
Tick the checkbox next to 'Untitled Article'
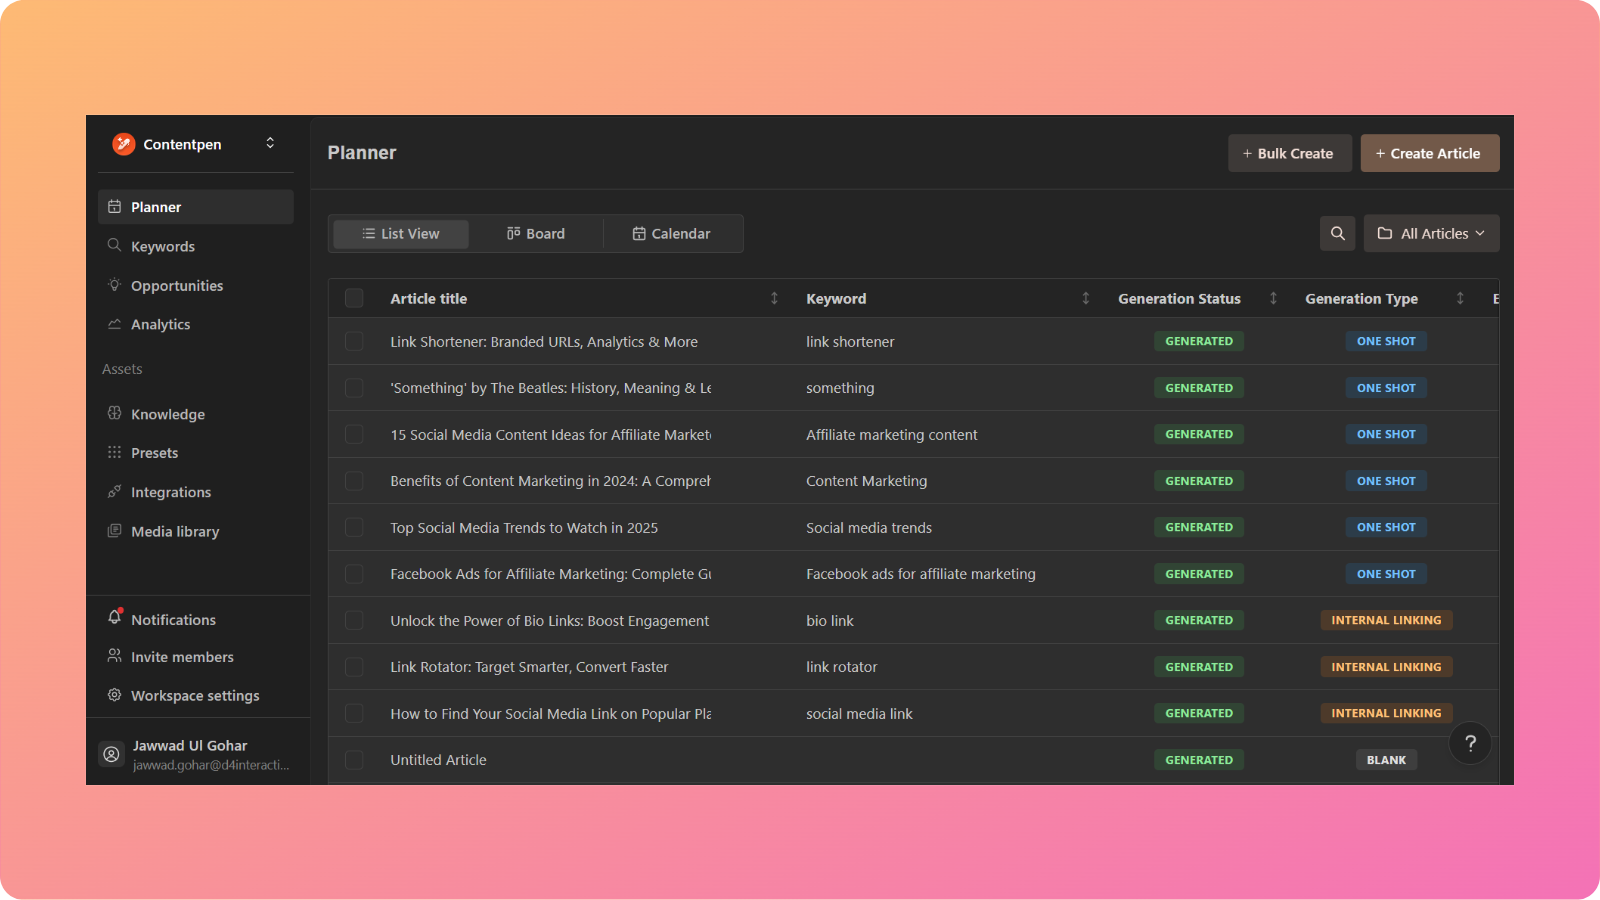354,759
